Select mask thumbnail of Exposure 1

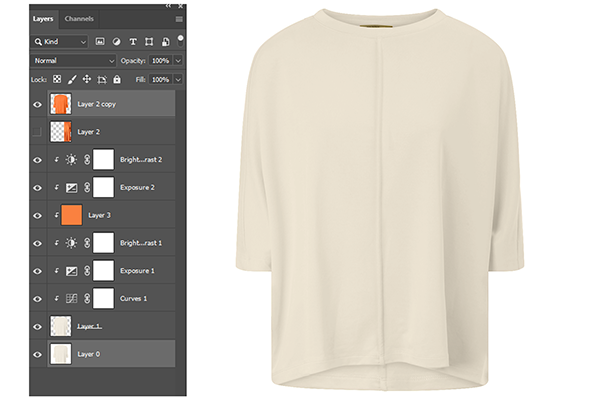coord(103,271)
